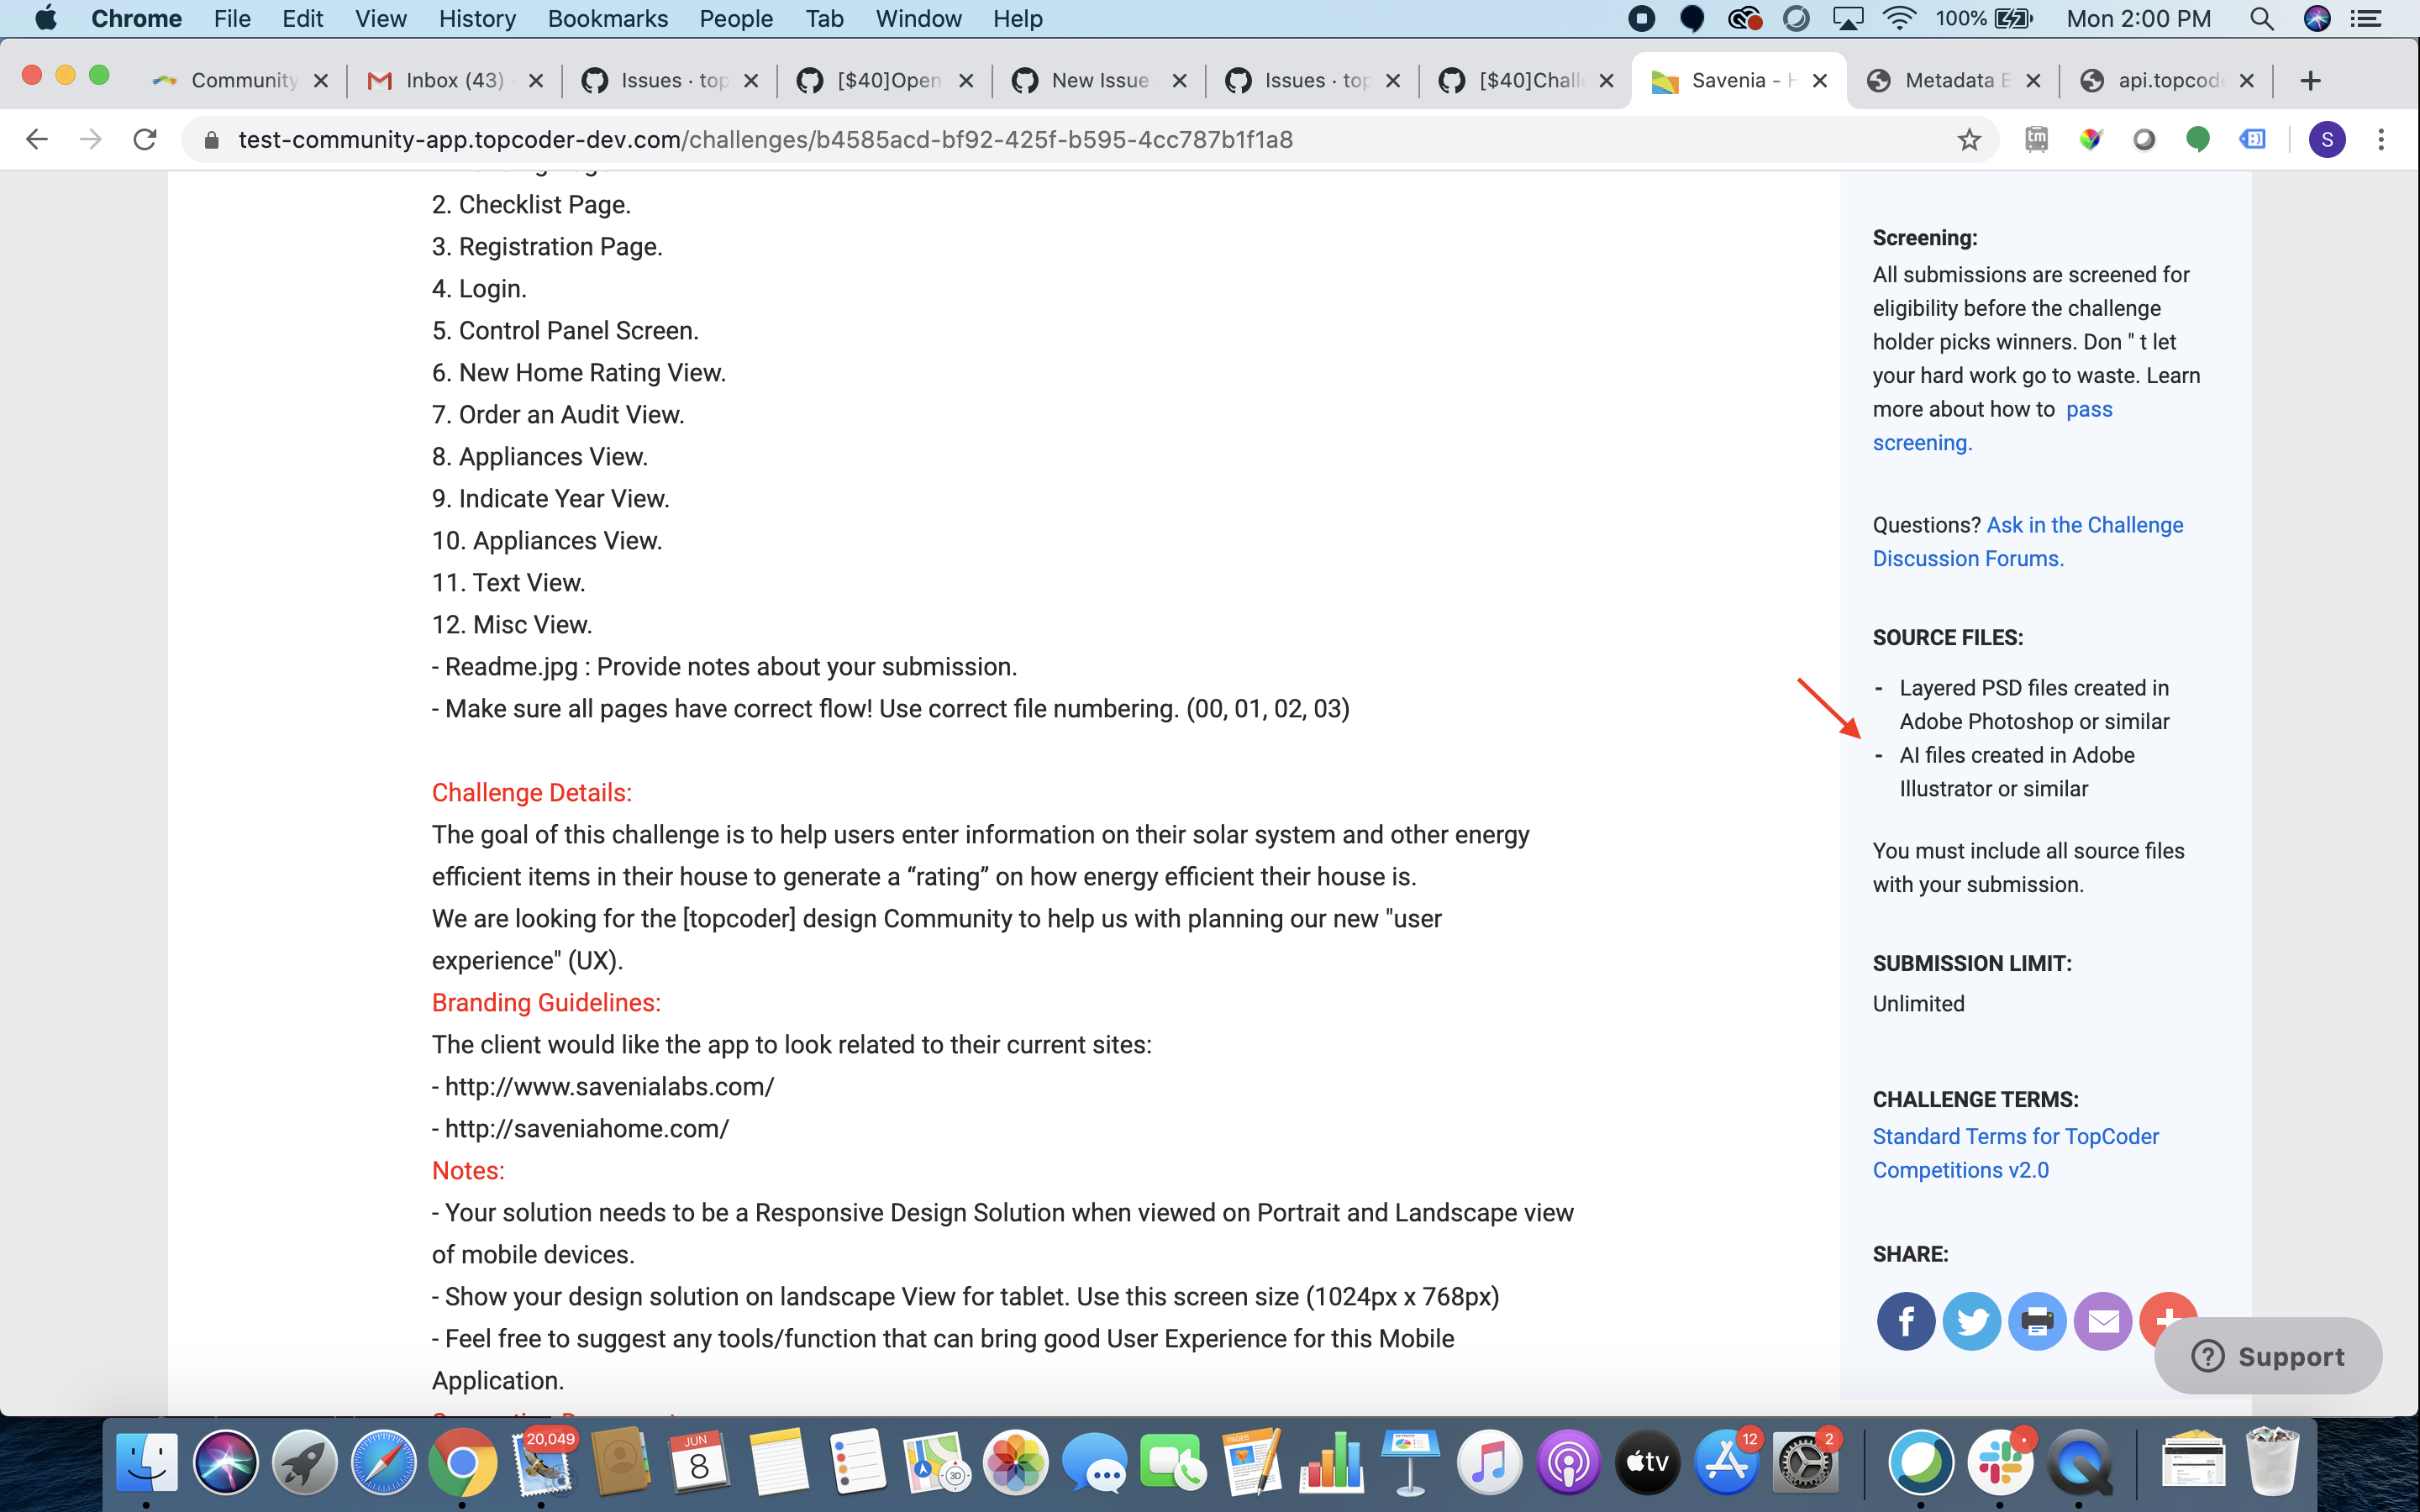Open Trash in the Dock
The image size is (2420, 1512).
tap(2272, 1462)
